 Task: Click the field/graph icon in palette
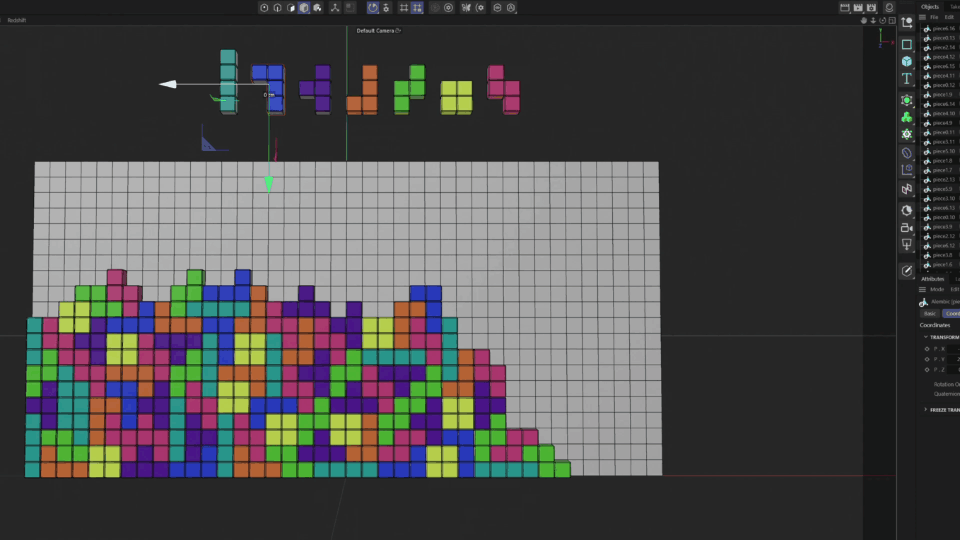(x=907, y=170)
